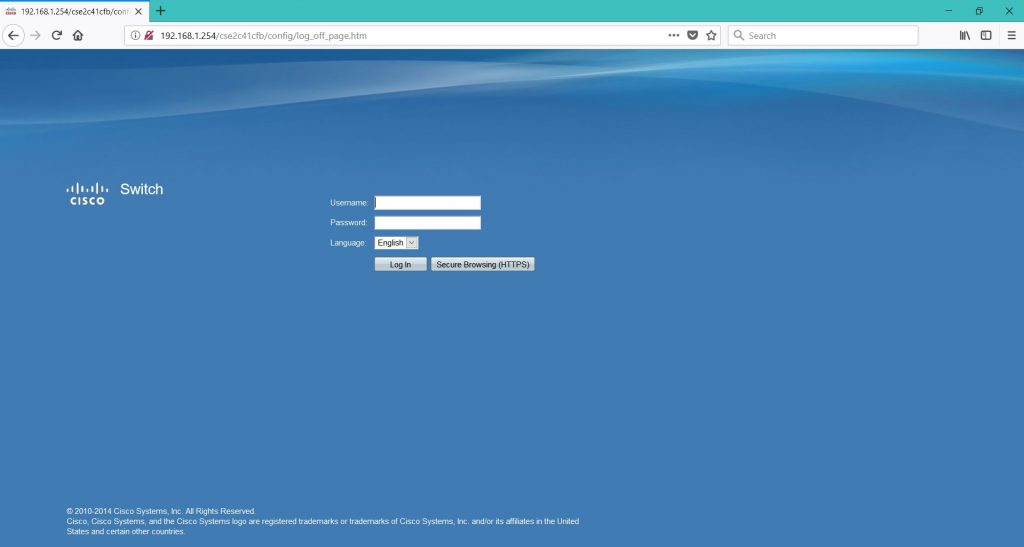
Task: Click Secure Browsing (HTTPS) button
Action: click(483, 264)
